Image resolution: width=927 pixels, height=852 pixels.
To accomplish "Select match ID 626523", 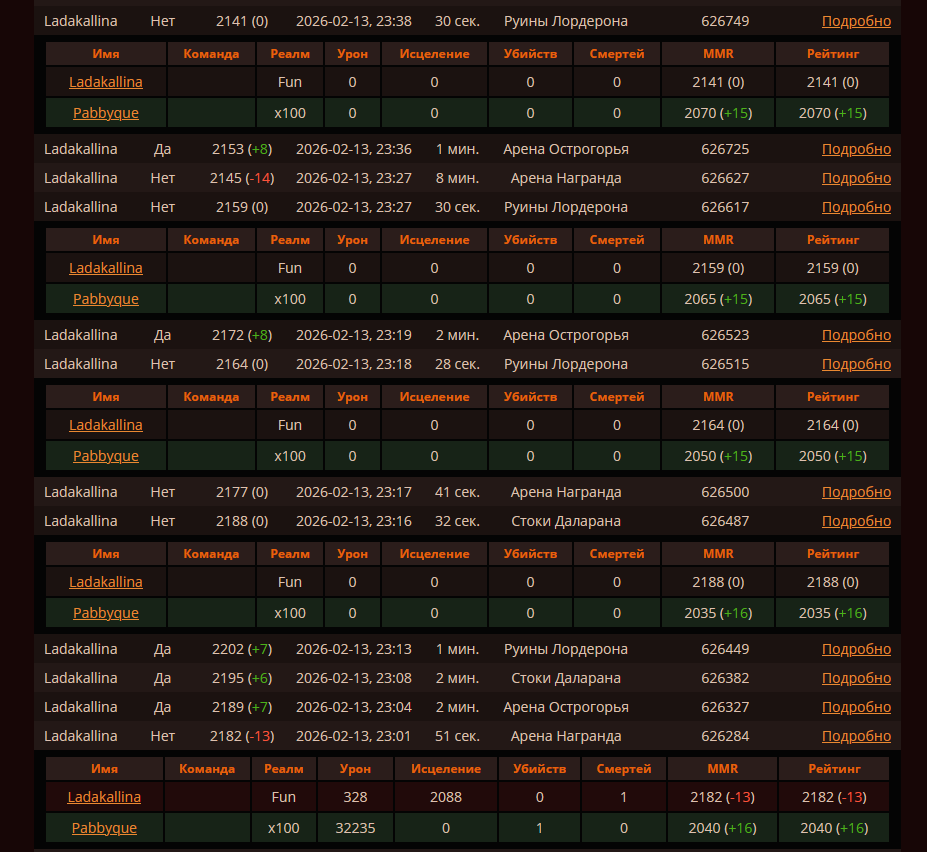I will tap(725, 335).
